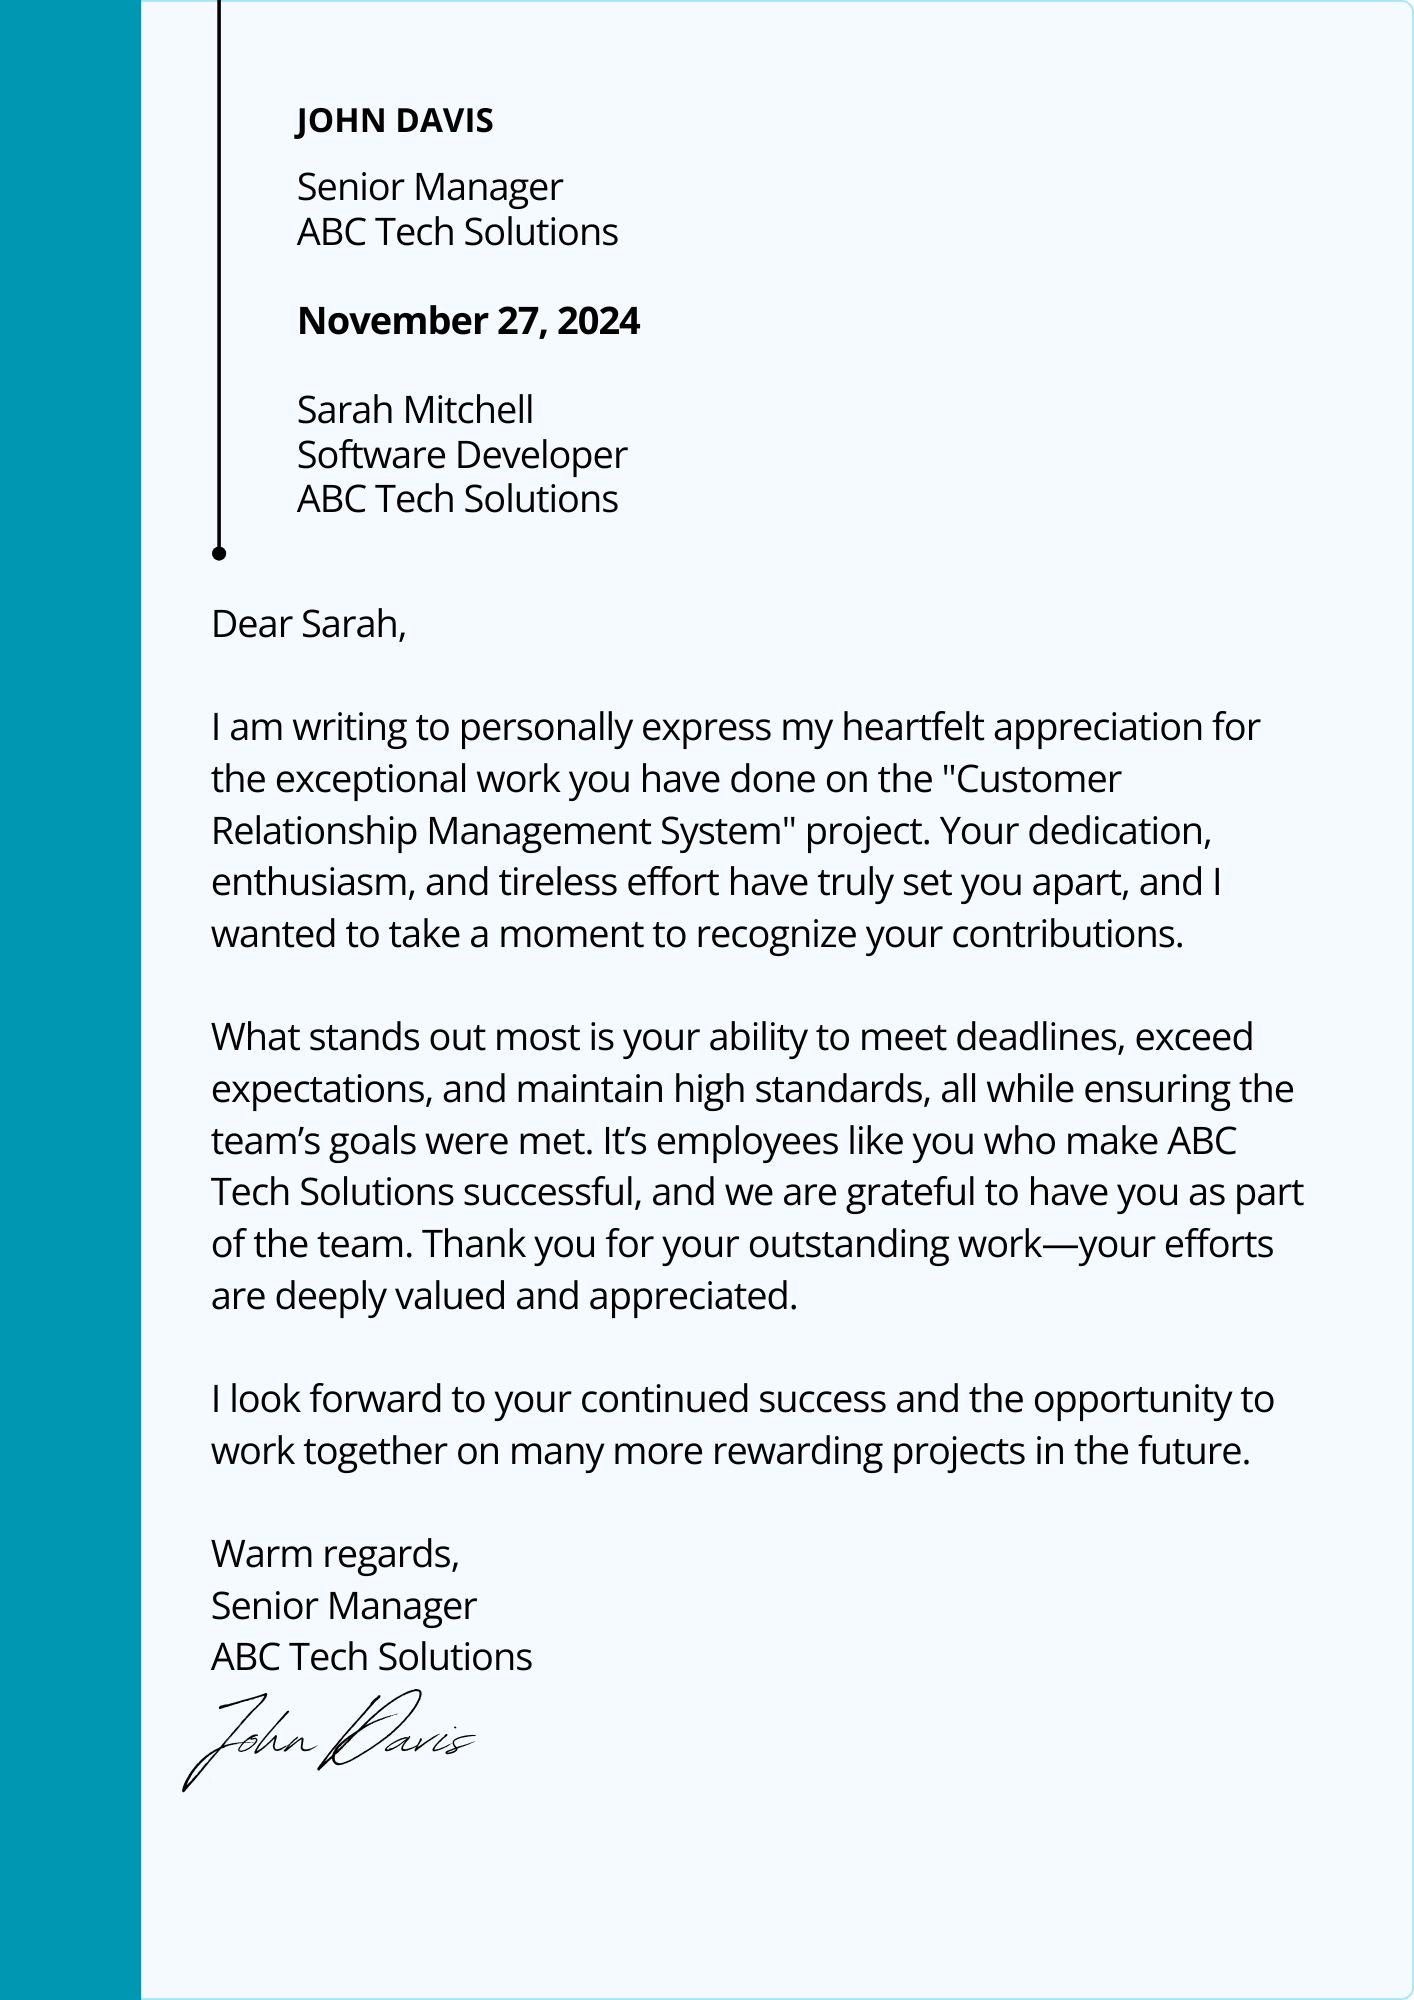Click the vertical black line beside header
Viewport: 1414px width, 2000px height.
point(219,273)
